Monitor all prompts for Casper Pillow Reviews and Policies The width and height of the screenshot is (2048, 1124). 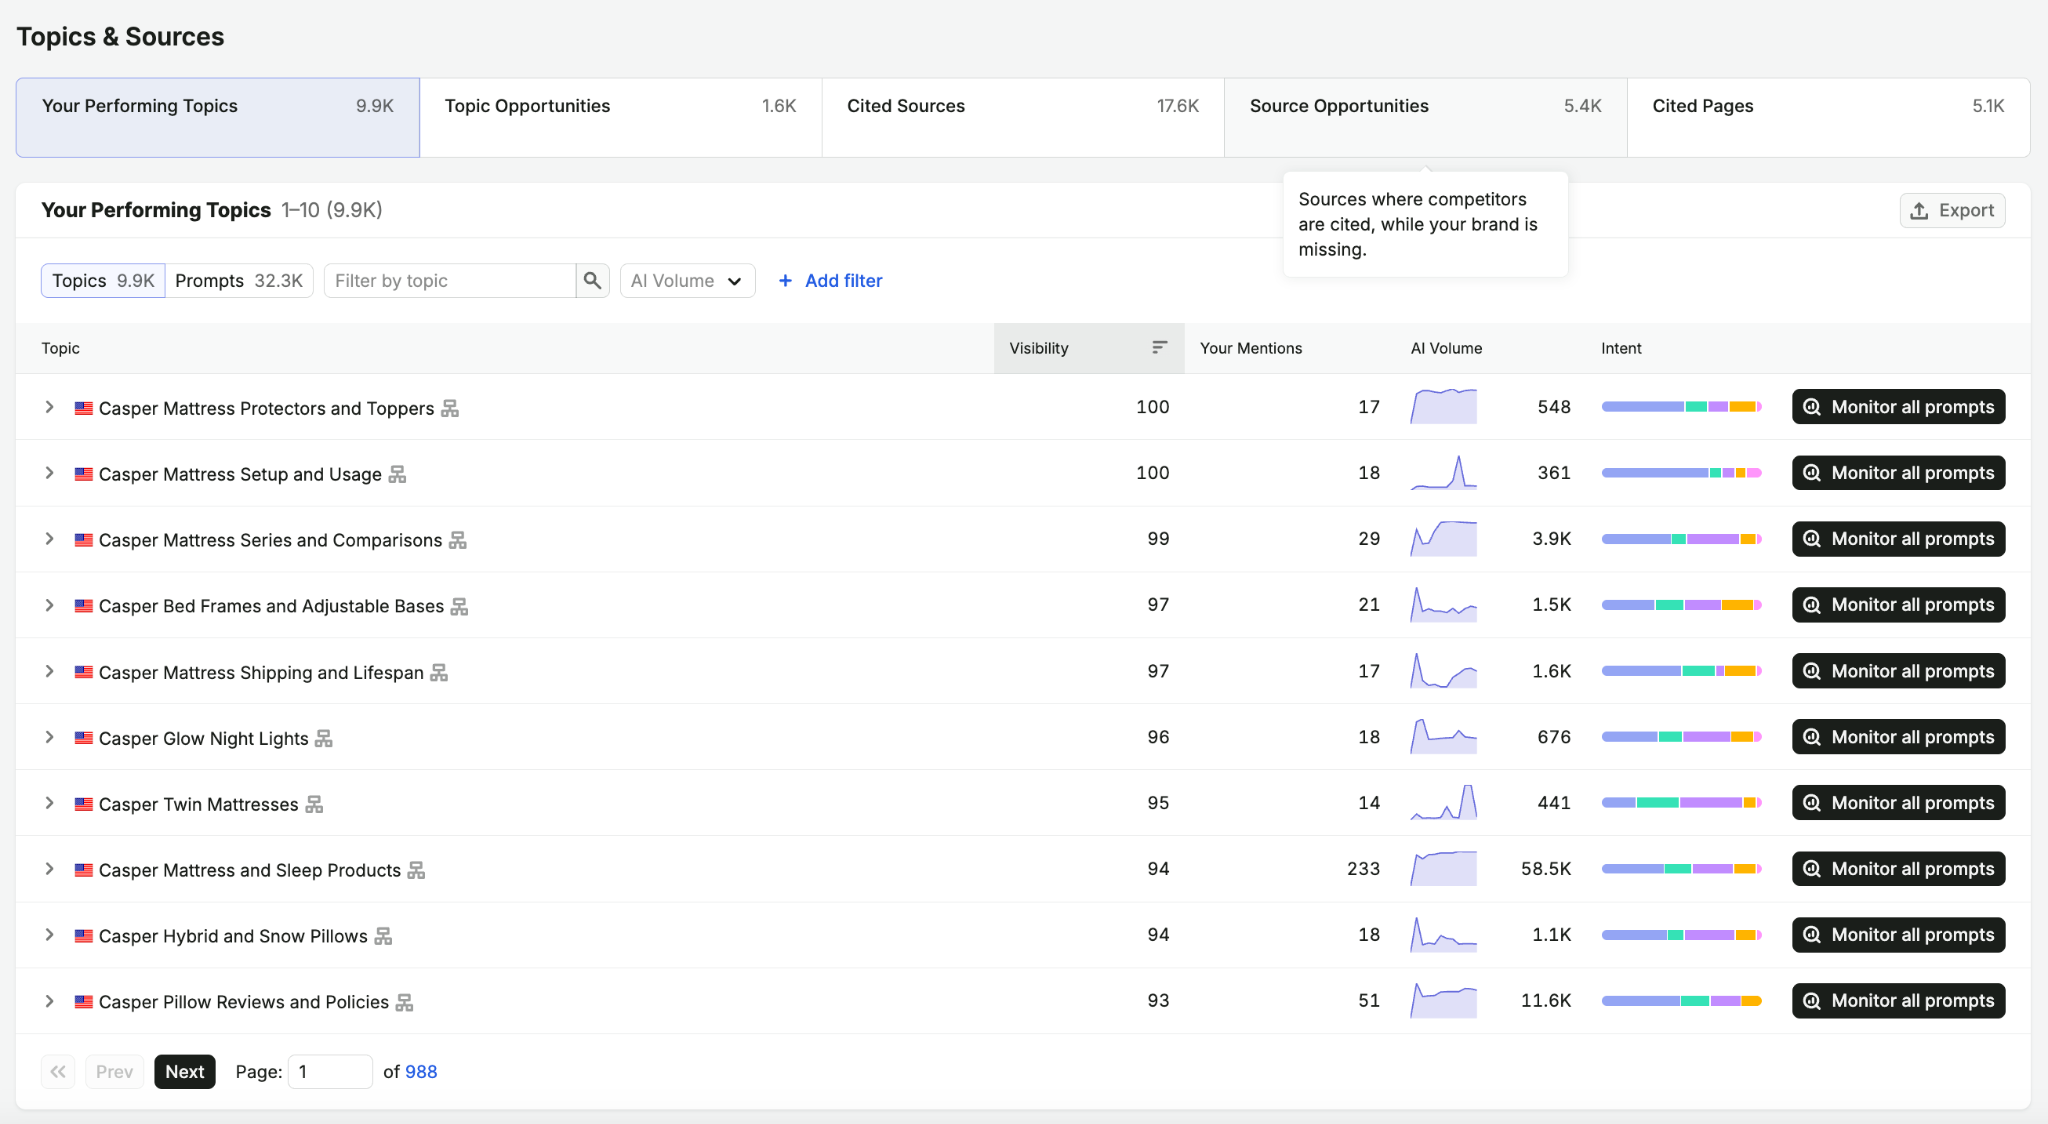click(x=1898, y=1001)
